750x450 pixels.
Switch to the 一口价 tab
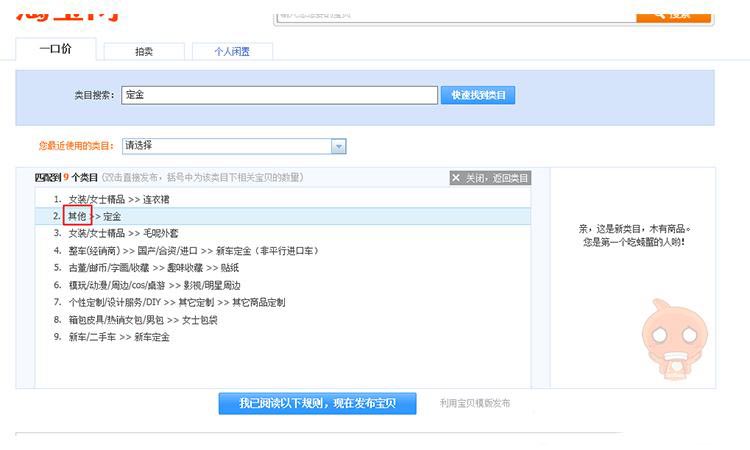click(x=56, y=49)
